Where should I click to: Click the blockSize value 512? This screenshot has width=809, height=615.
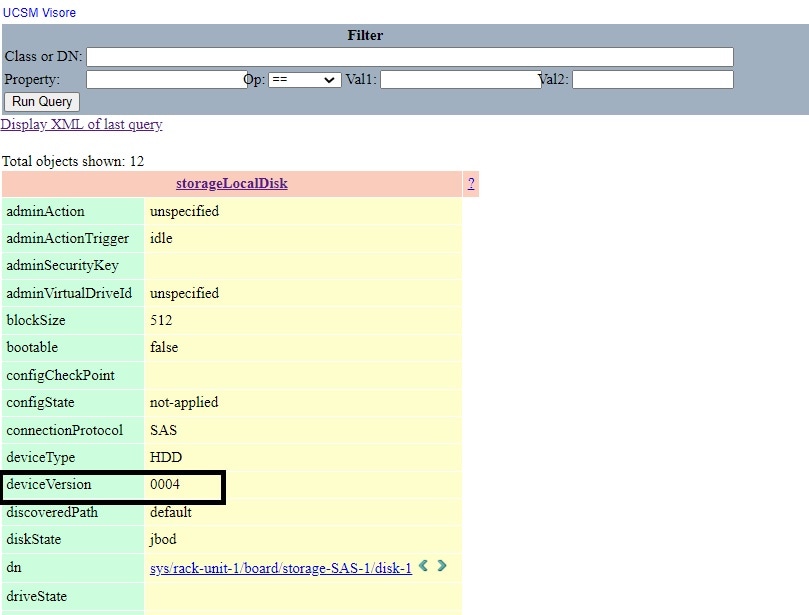coord(161,320)
